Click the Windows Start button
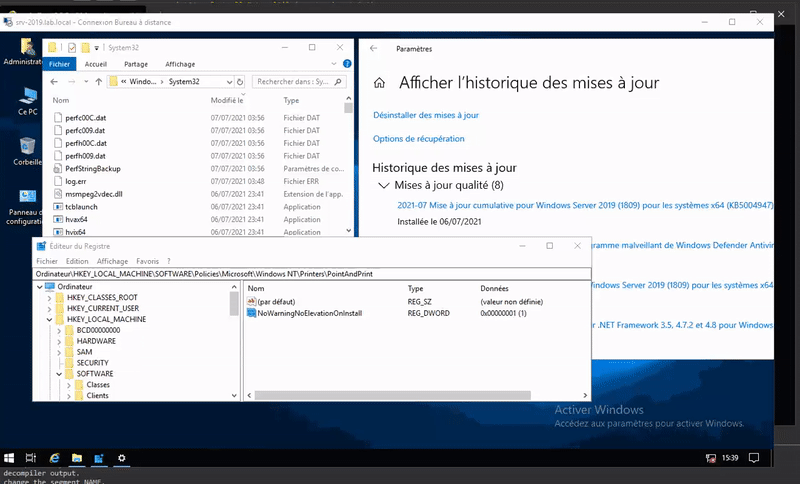This screenshot has height=484, width=800. pyautogui.click(x=9, y=458)
